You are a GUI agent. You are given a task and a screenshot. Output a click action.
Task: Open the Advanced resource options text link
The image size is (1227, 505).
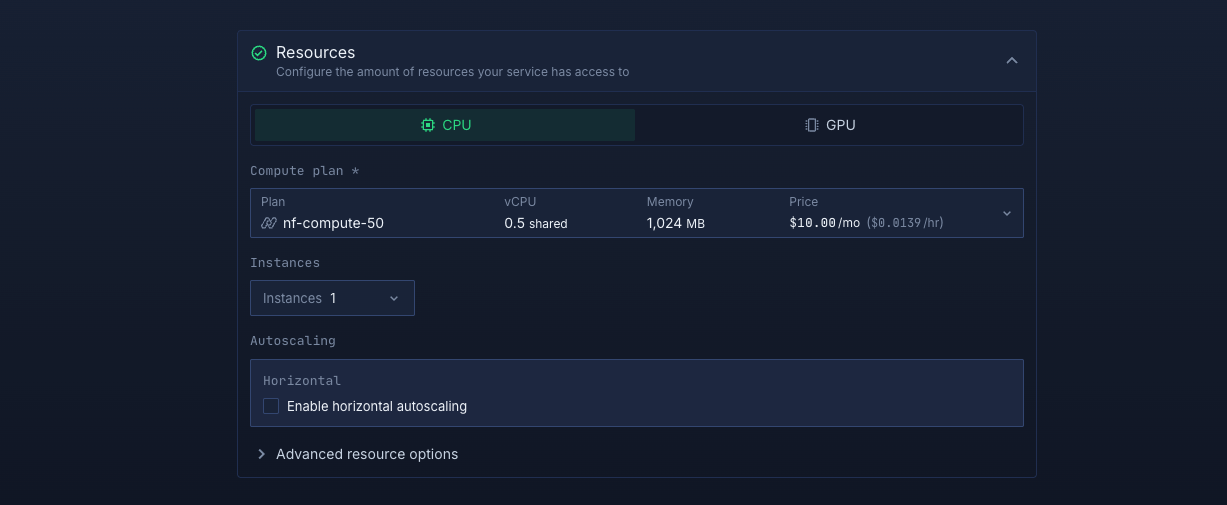(367, 454)
